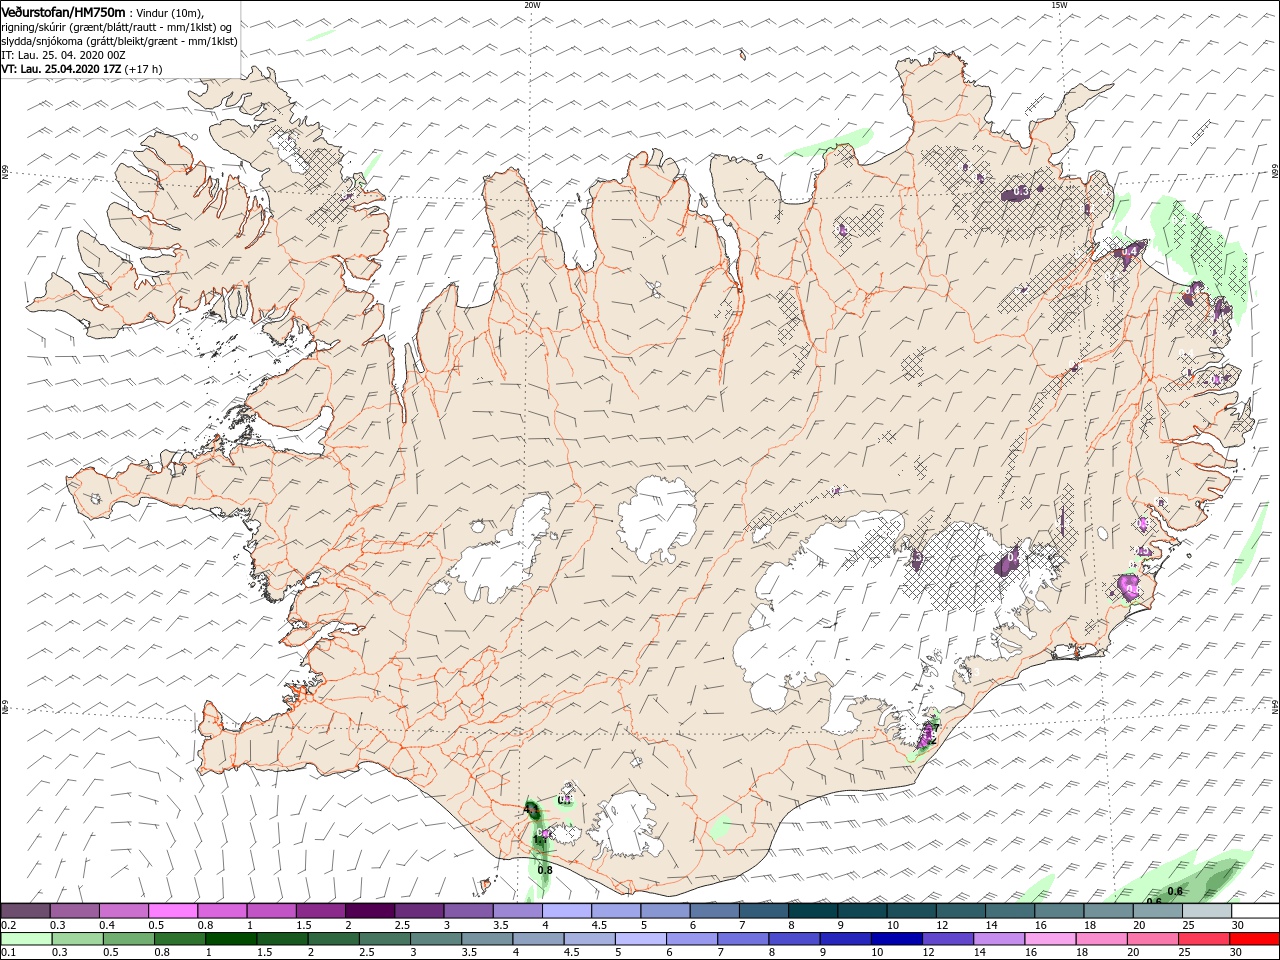Click the light gray 25 swatch in upper legend
Image resolution: width=1280 pixels, height=960 pixels.
click(1206, 911)
